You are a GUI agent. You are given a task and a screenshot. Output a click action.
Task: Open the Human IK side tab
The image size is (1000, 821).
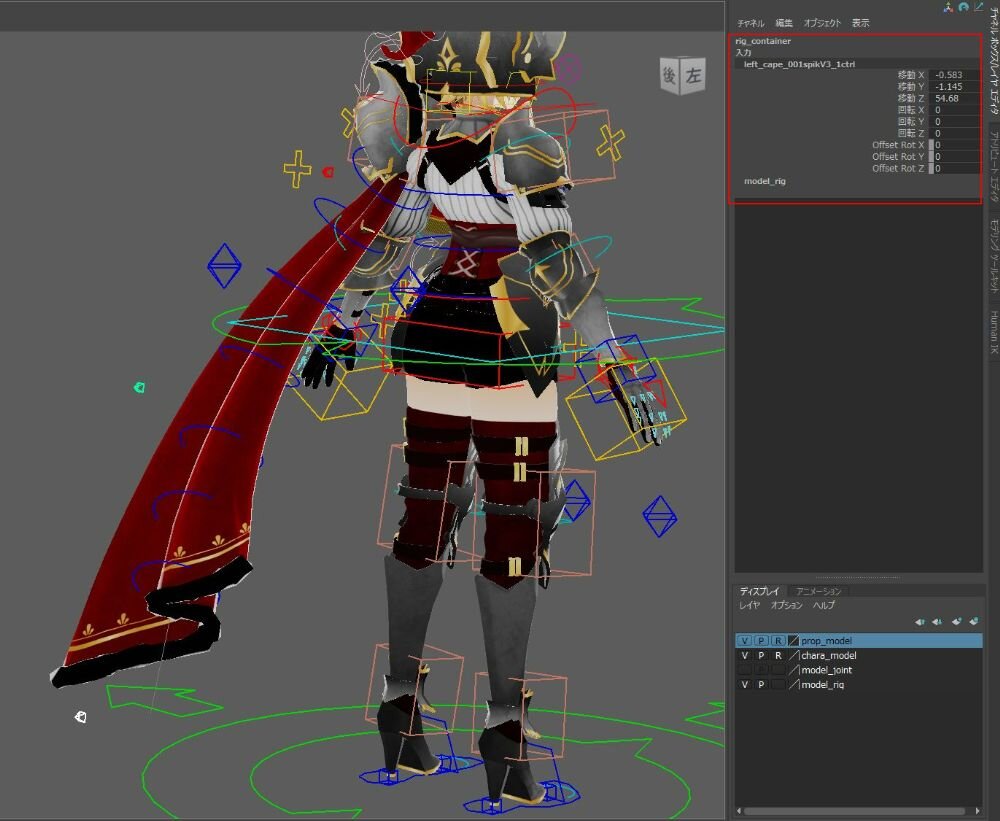click(x=993, y=331)
